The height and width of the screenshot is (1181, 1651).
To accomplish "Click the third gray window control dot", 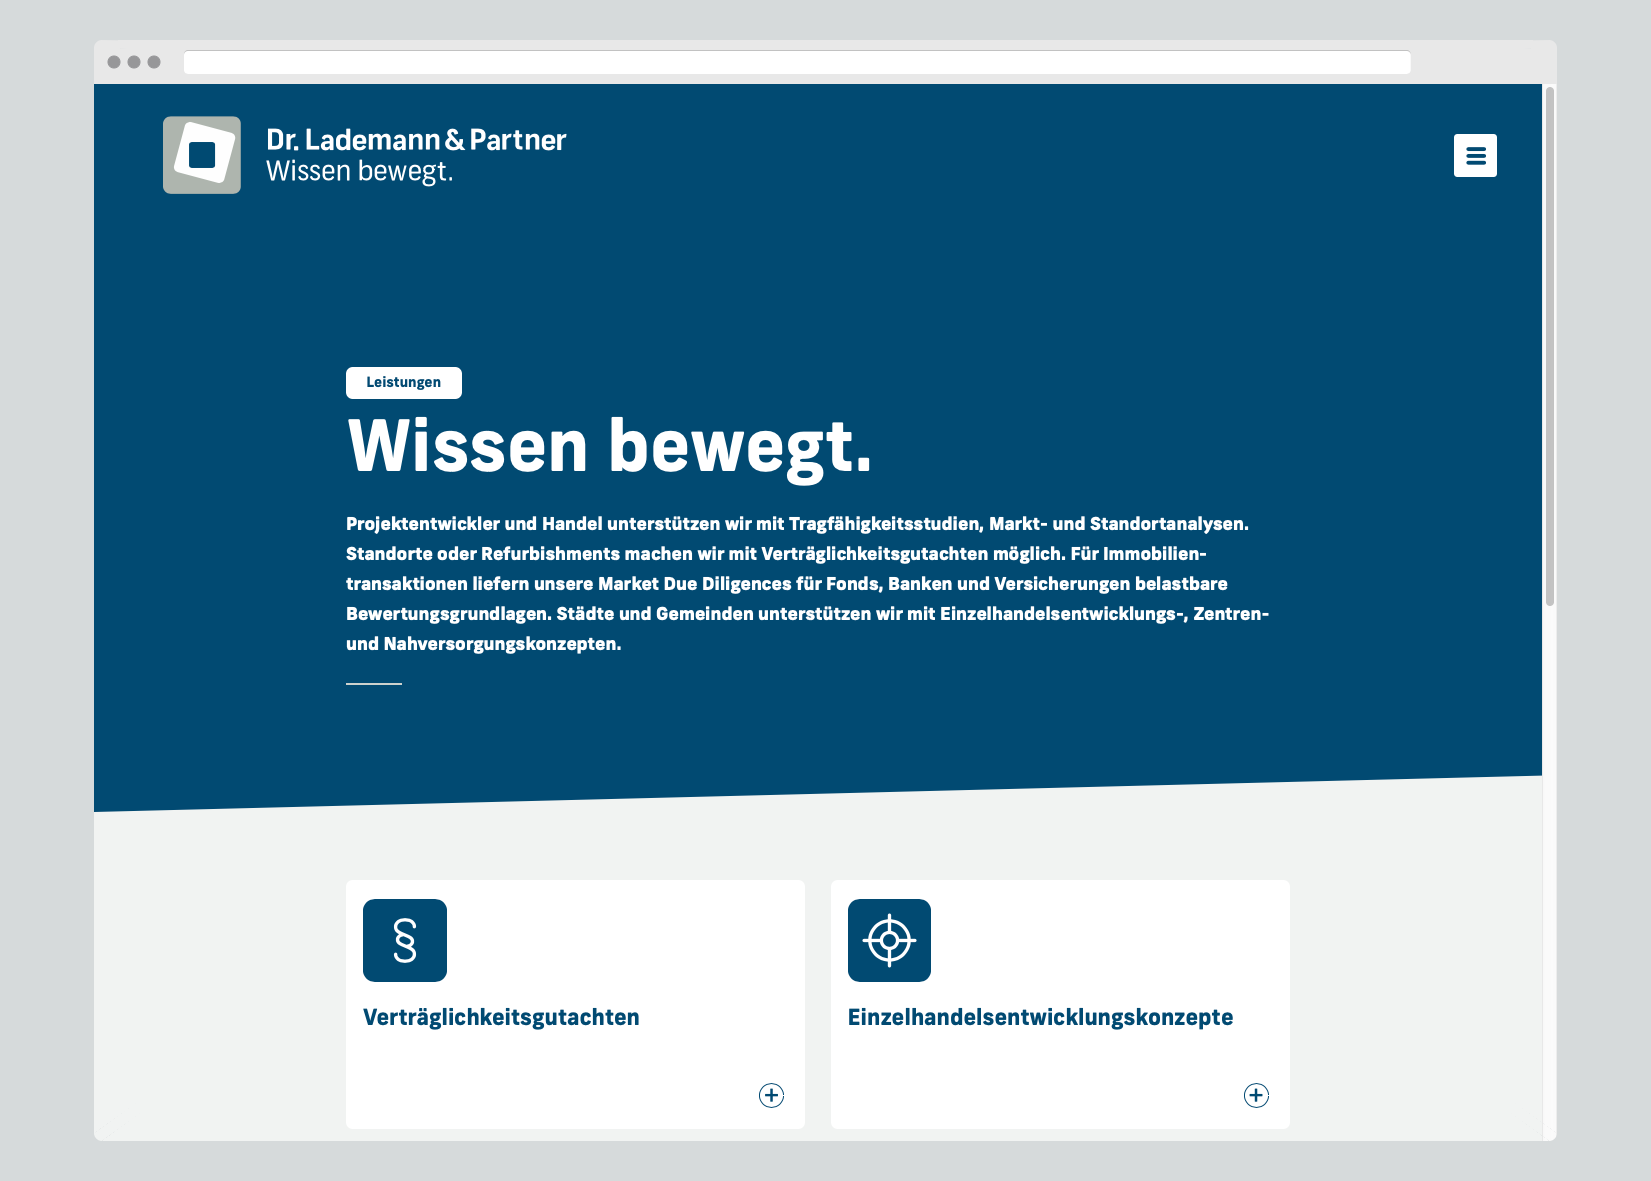I will (154, 62).
